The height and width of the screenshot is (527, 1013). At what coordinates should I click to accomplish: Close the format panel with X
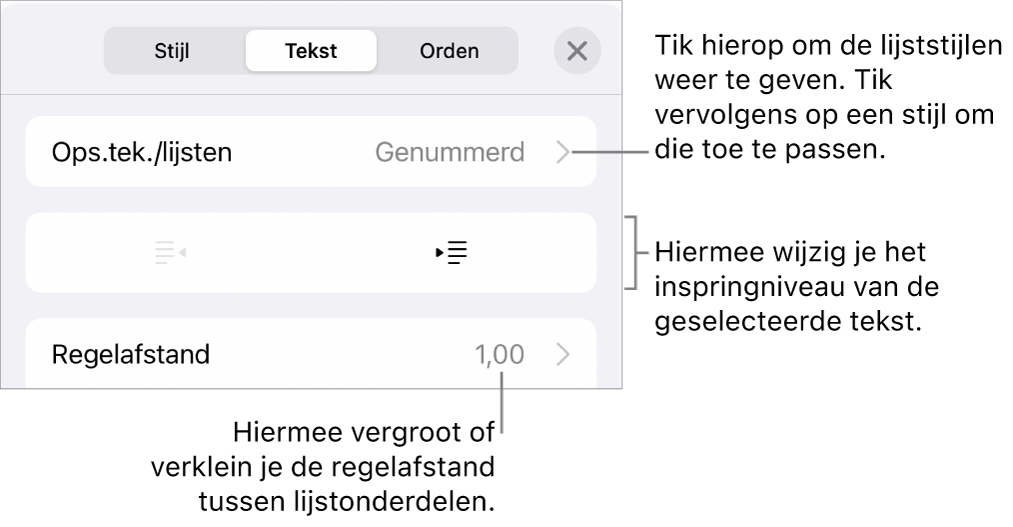click(577, 51)
